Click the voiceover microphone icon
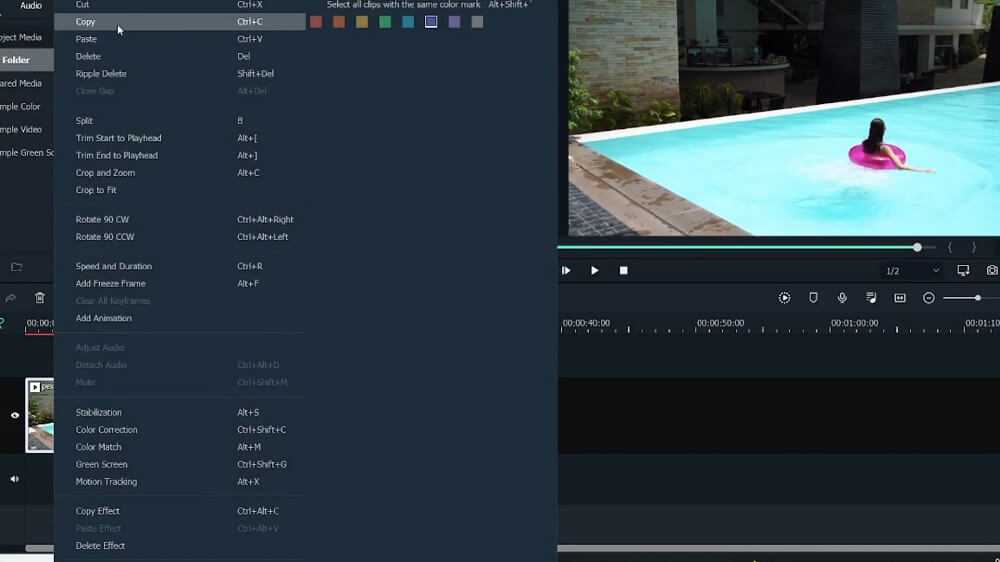 (842, 298)
